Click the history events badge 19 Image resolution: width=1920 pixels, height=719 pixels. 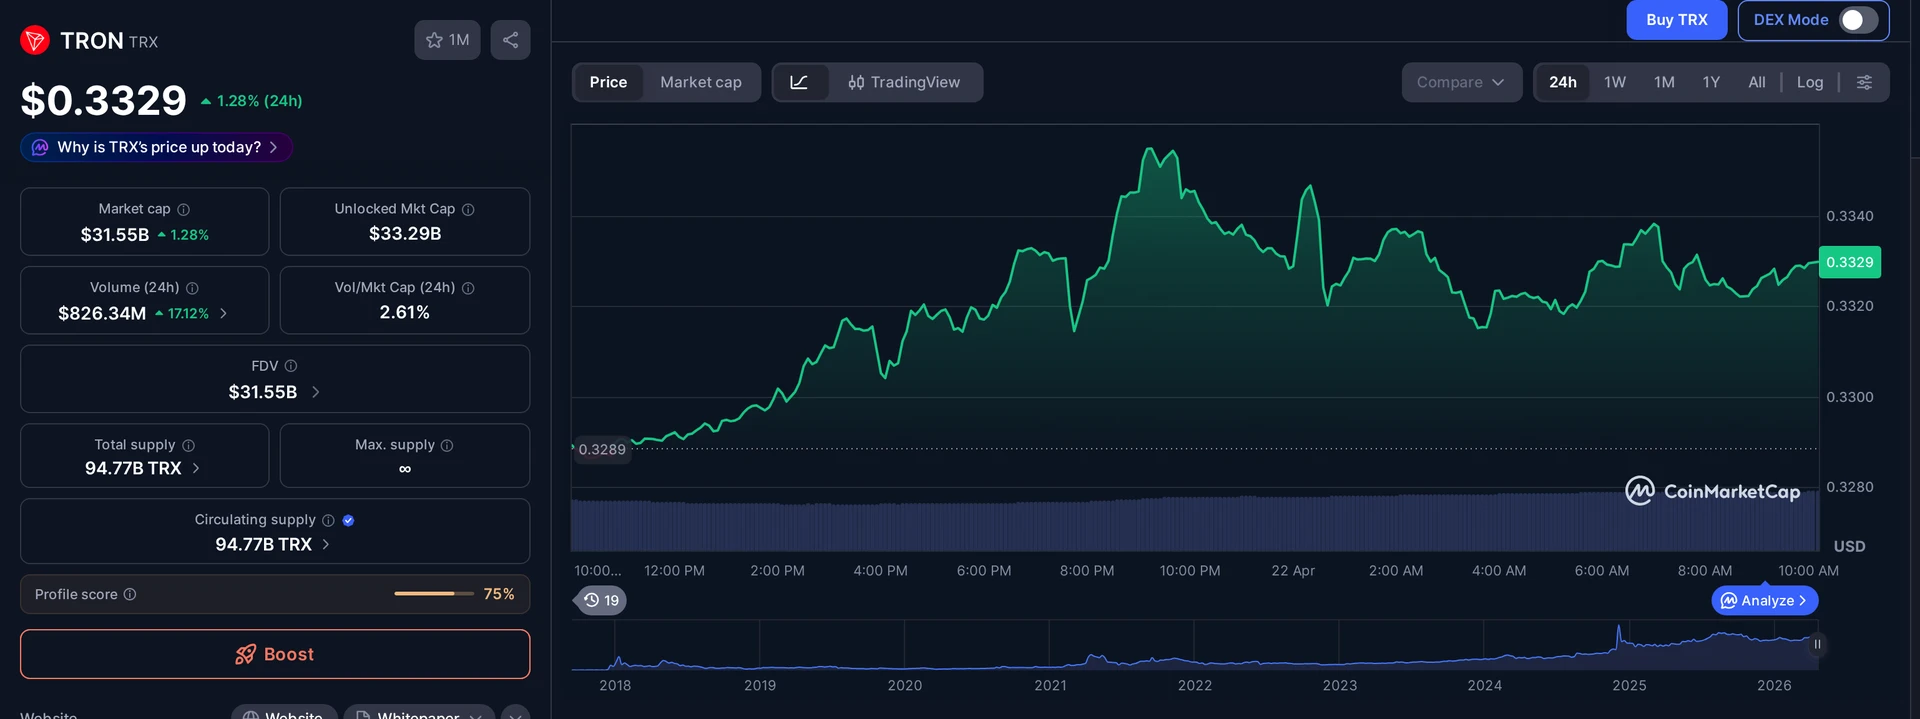pyautogui.click(x=601, y=600)
